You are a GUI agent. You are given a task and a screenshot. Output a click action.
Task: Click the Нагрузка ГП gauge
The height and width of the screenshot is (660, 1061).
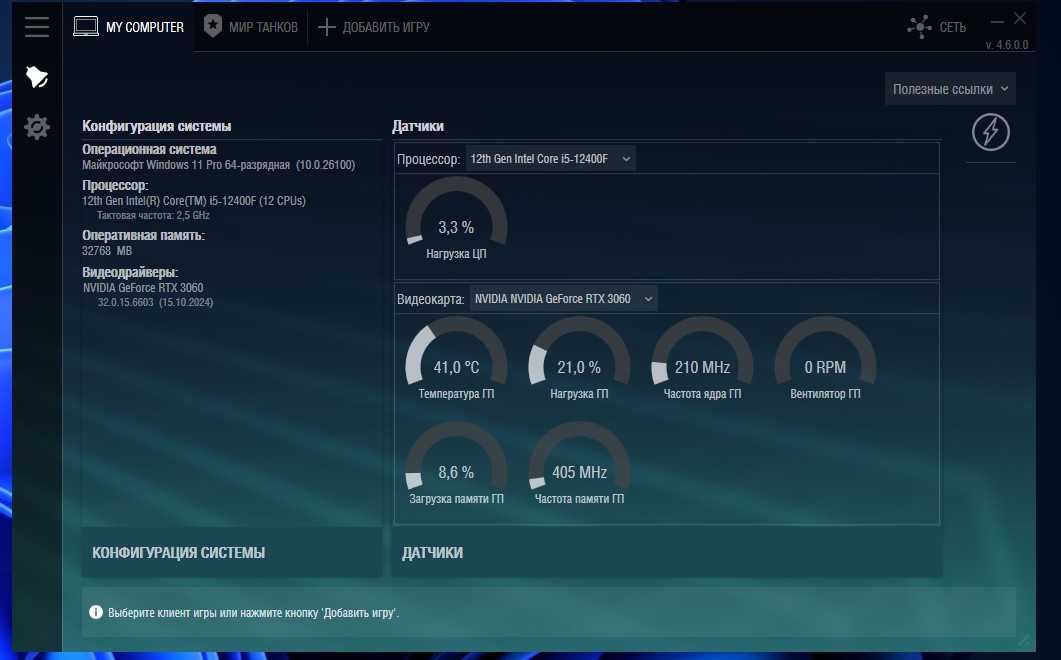579,359
